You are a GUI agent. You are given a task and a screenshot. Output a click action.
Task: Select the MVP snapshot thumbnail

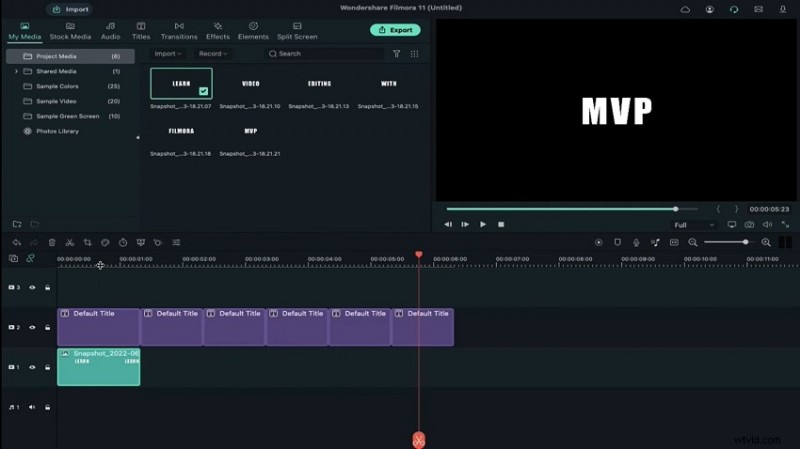tap(251, 131)
